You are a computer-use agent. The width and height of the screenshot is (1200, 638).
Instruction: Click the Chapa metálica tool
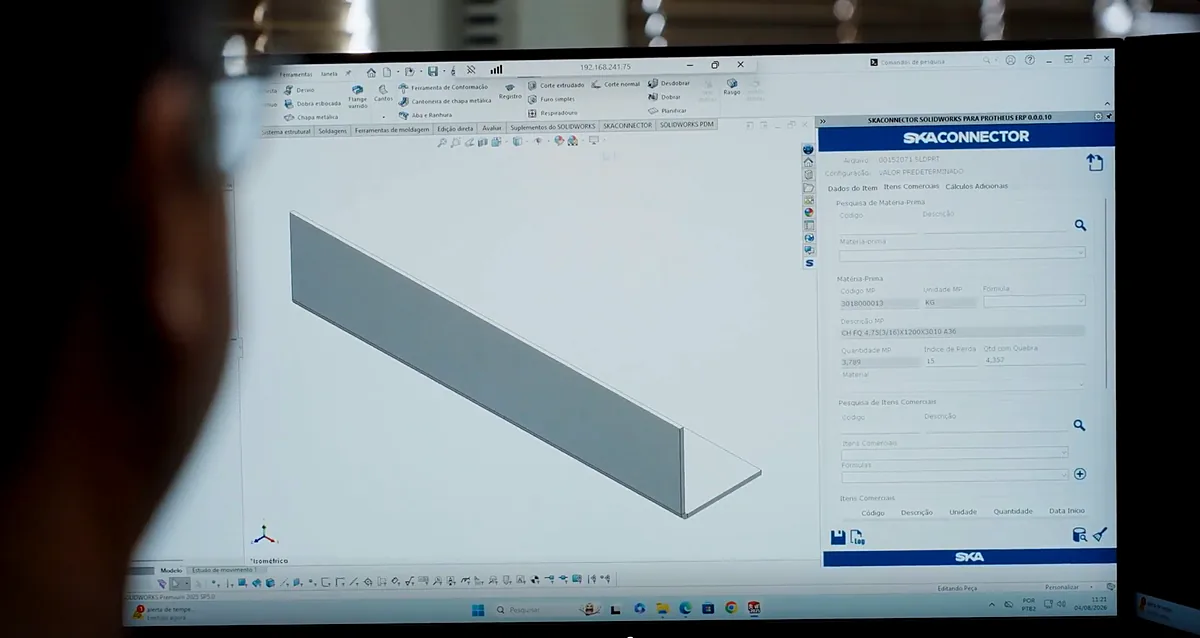coord(310,117)
